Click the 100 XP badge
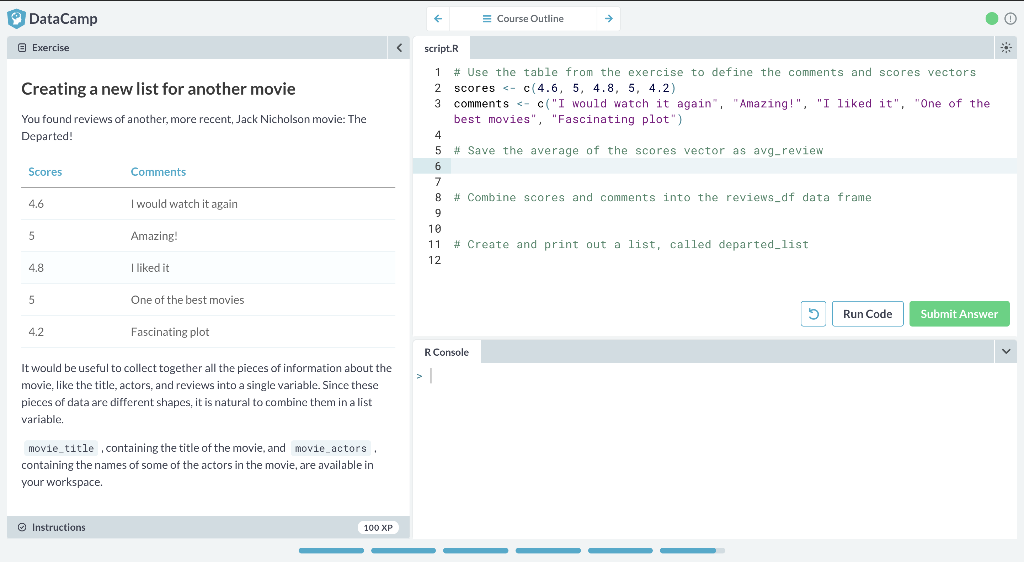The height and width of the screenshot is (562, 1024). coord(378,527)
